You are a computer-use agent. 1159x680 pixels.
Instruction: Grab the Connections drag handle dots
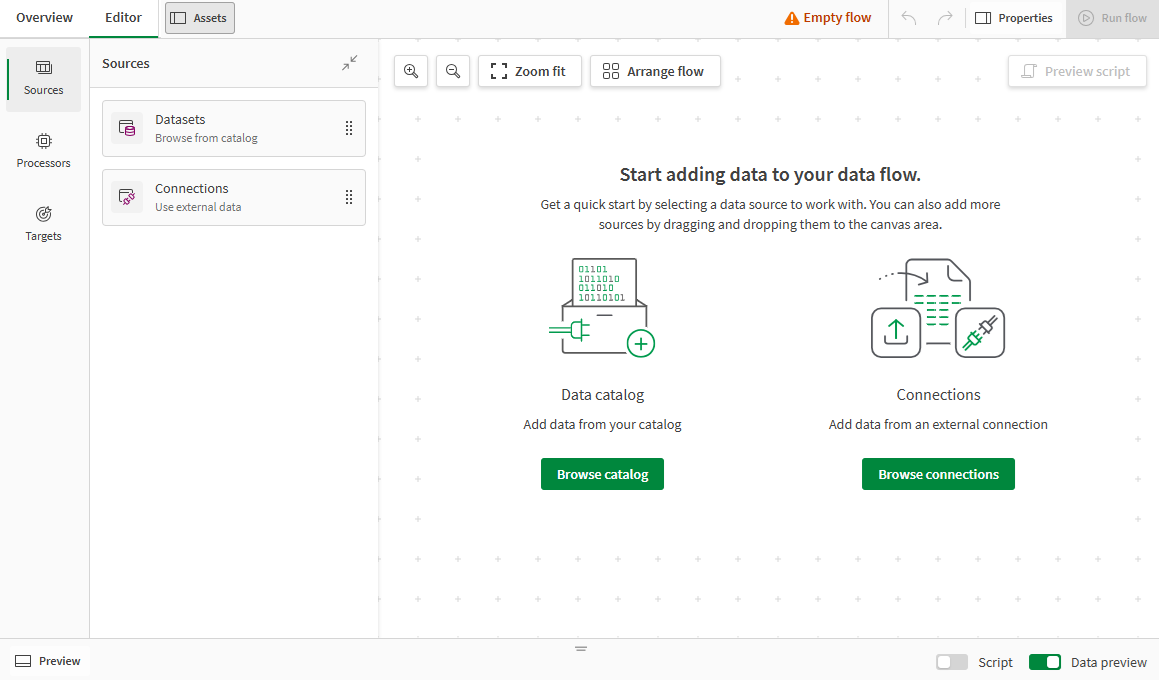(349, 197)
